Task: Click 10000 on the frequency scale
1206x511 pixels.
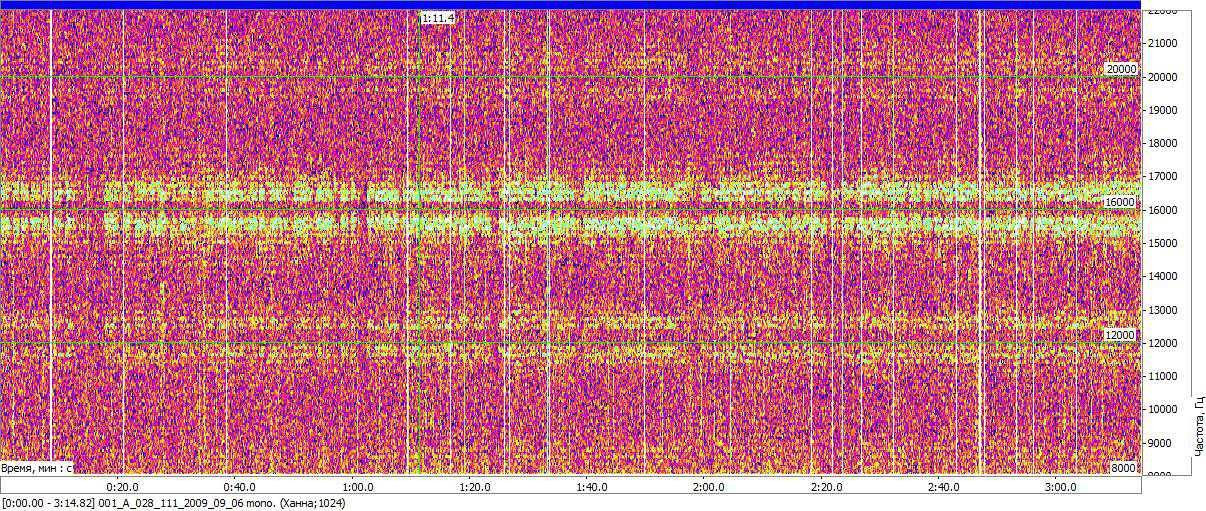Action: [x=1162, y=409]
